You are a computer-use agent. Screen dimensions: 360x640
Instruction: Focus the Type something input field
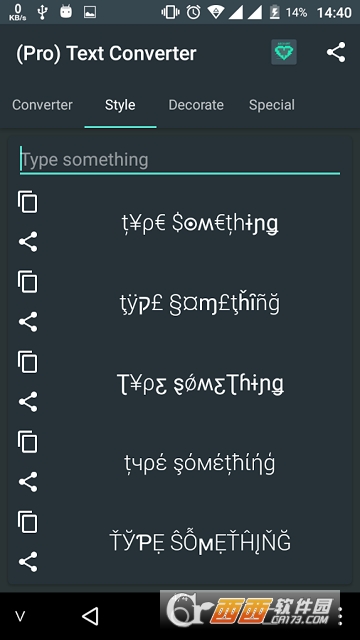pos(180,160)
